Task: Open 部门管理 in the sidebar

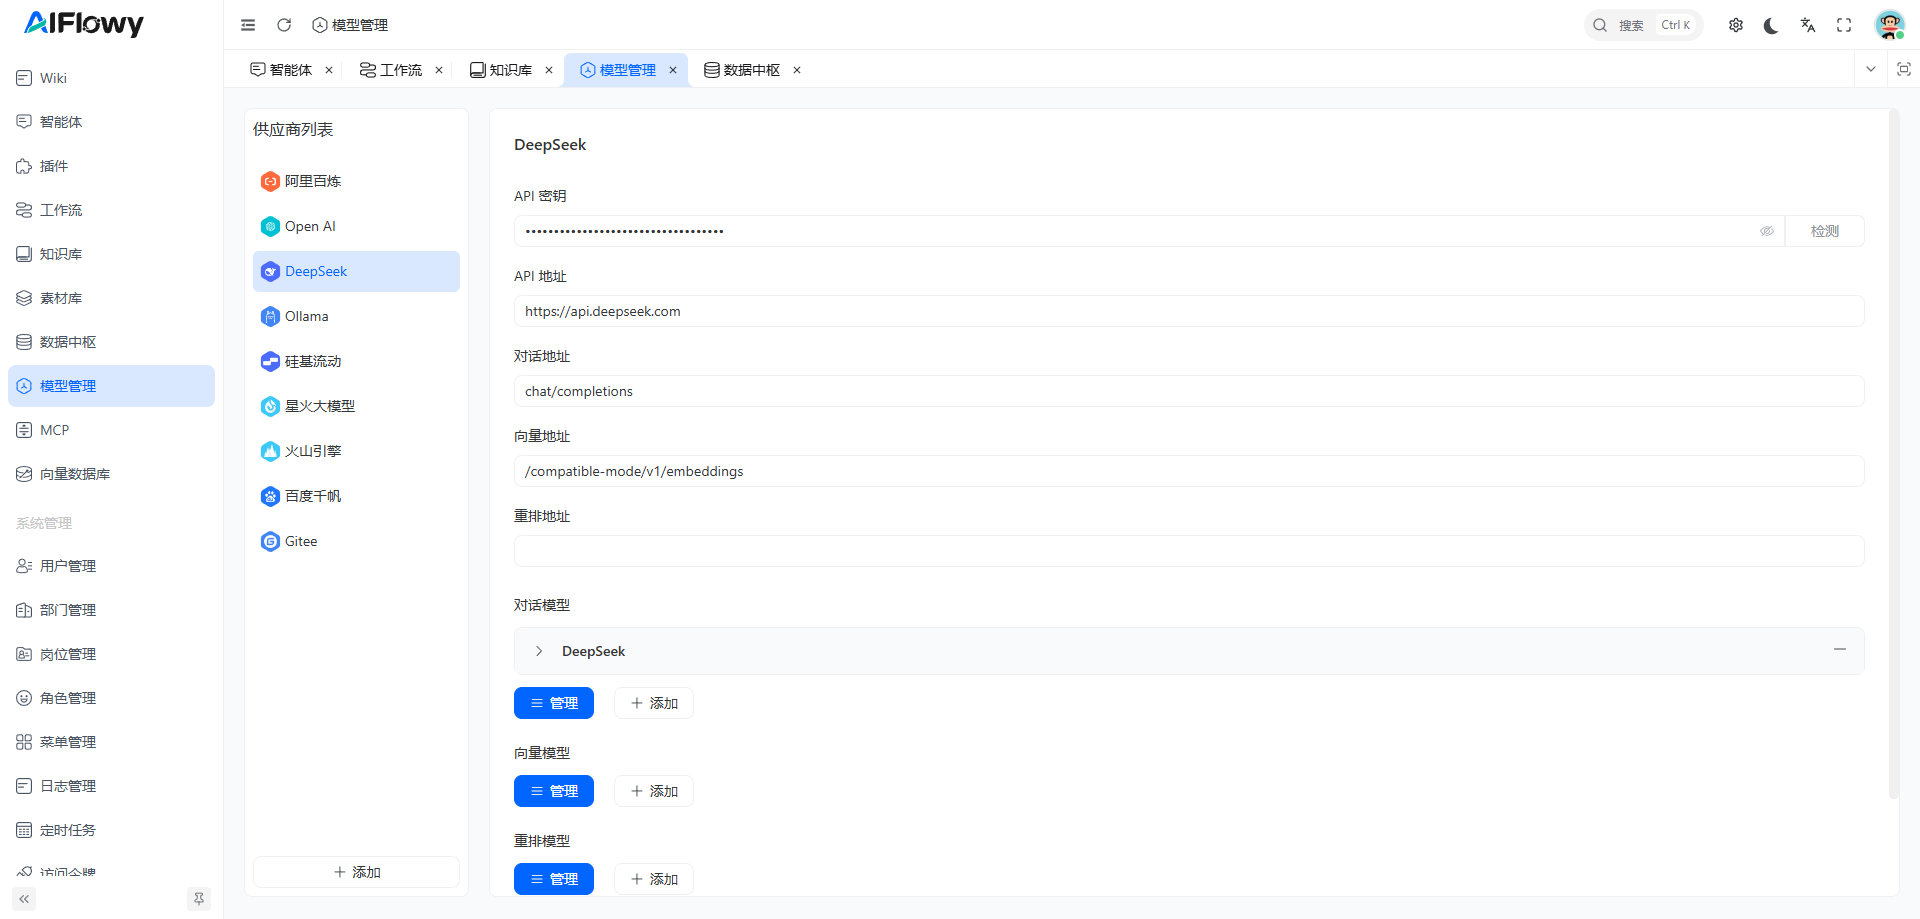Action: click(111, 610)
